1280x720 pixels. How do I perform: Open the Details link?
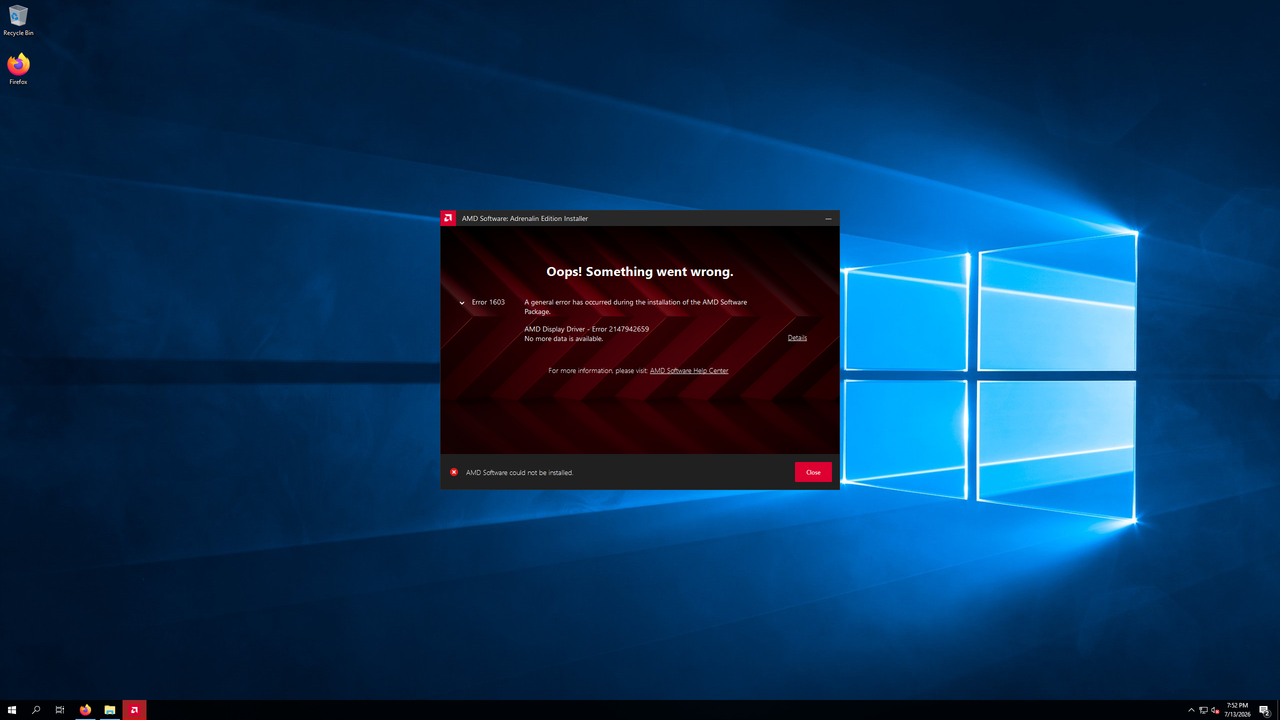click(797, 338)
